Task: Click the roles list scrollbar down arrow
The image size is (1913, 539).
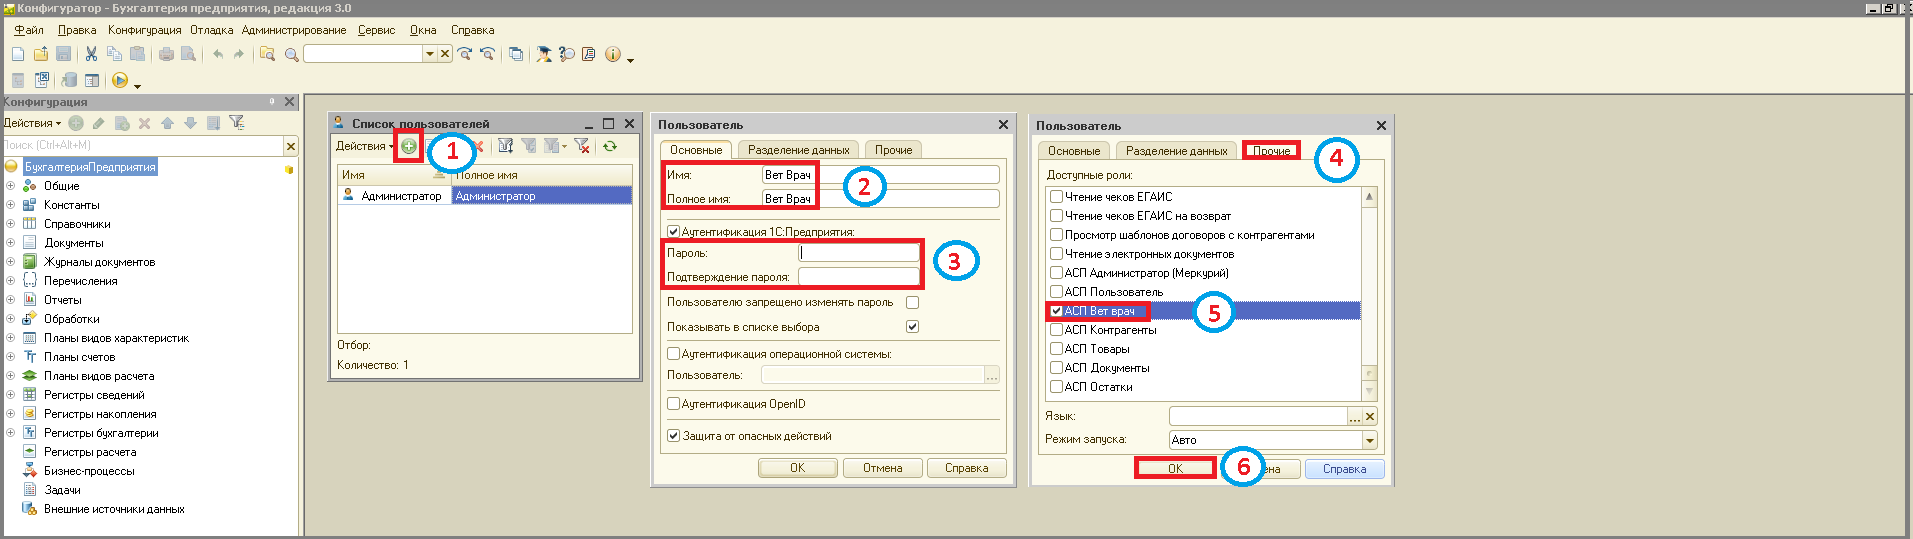Action: pos(1369,392)
